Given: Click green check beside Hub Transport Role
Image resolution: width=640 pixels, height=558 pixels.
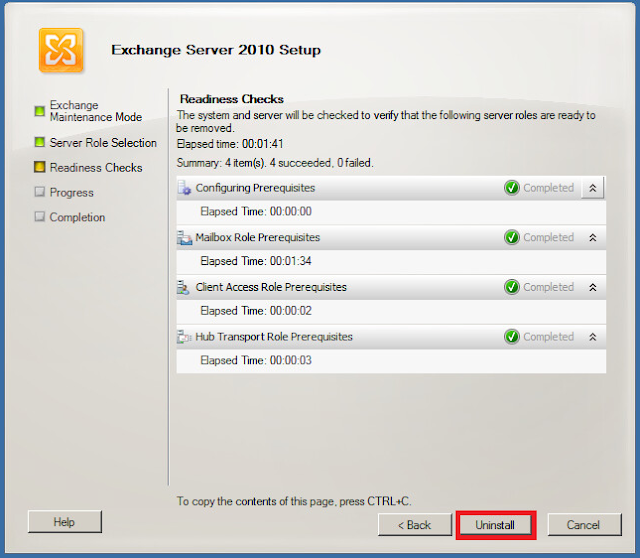Looking at the screenshot, I should [511, 337].
